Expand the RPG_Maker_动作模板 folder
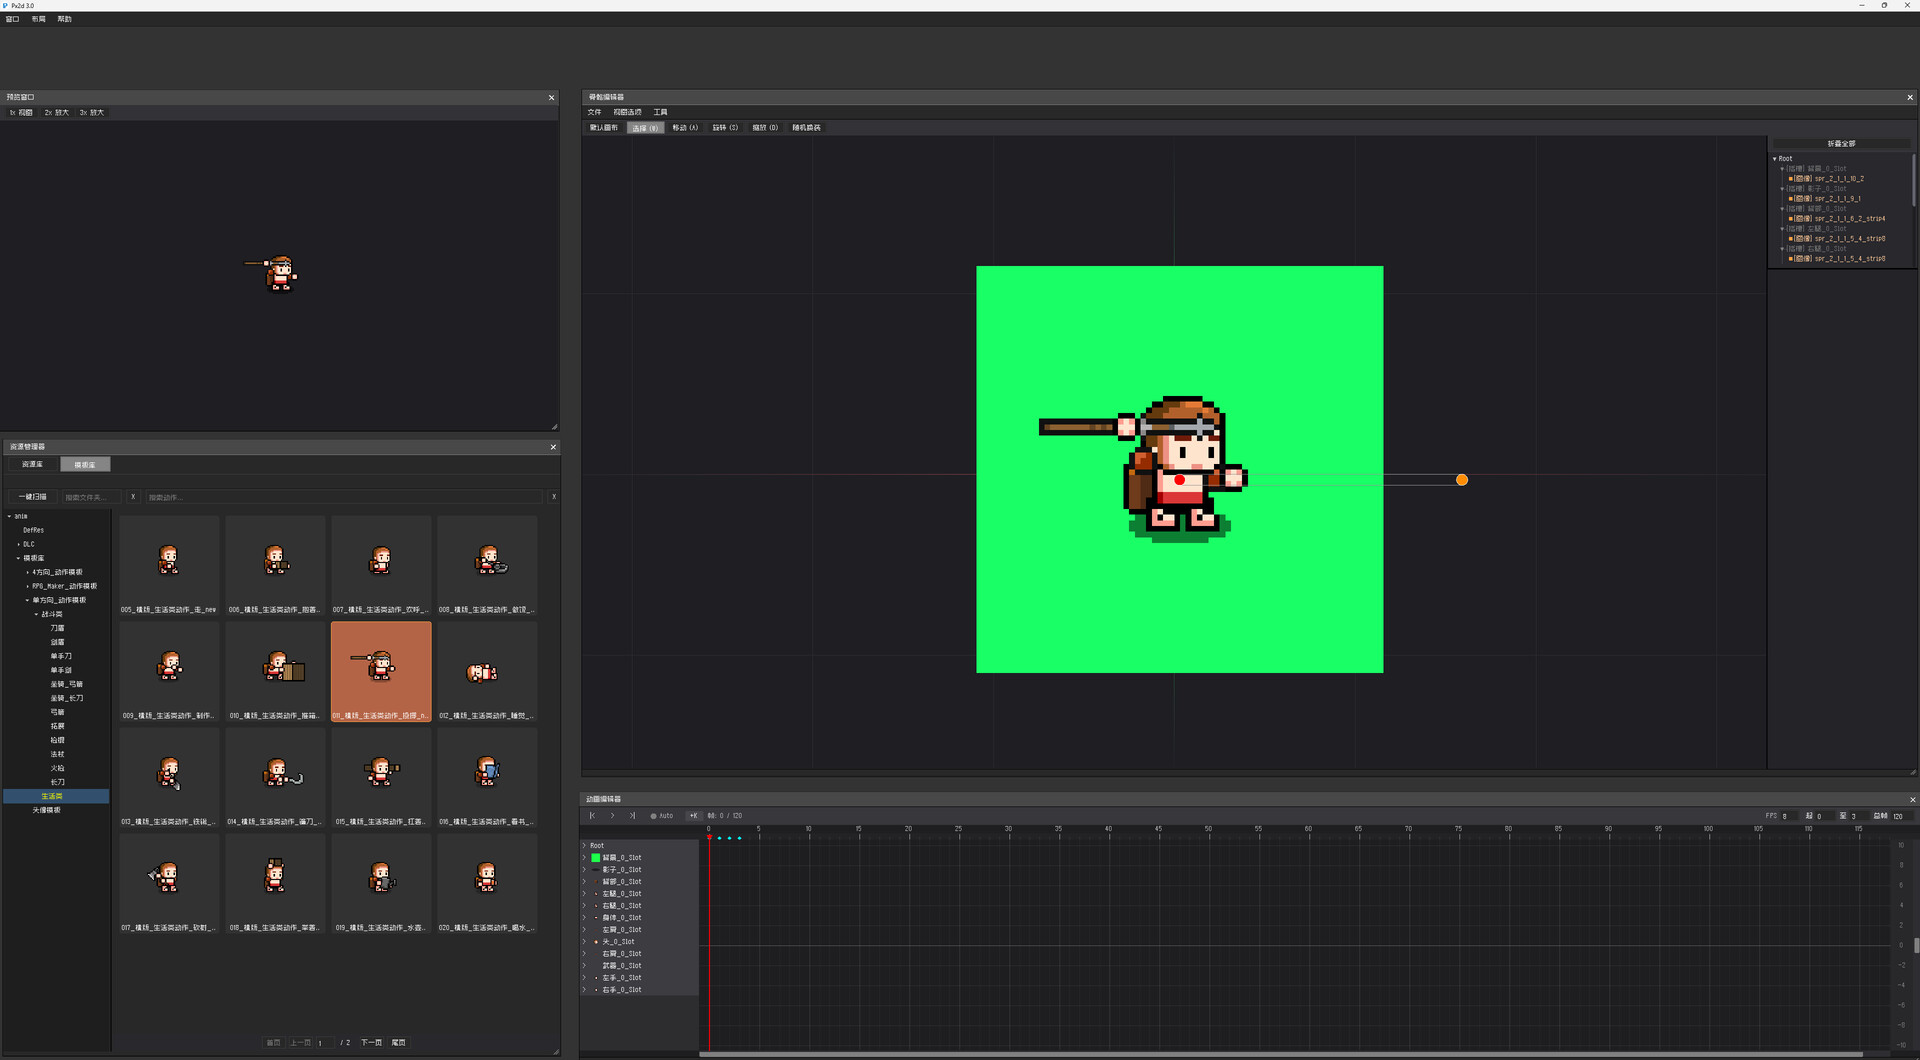The image size is (1920, 1060). 28,587
